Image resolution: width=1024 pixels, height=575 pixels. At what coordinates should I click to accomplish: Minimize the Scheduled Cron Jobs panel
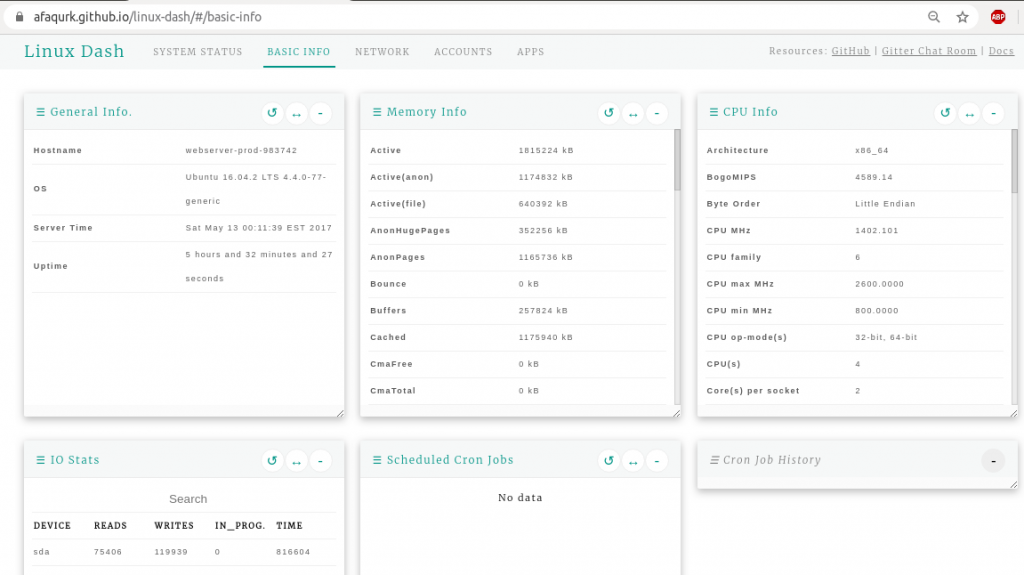coord(656,461)
